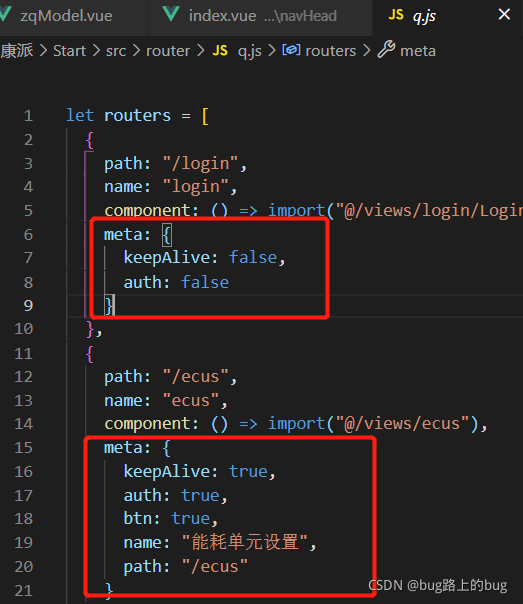Click line number 9 in gutter
Image resolution: width=523 pixels, height=604 pixels.
pos(28,305)
